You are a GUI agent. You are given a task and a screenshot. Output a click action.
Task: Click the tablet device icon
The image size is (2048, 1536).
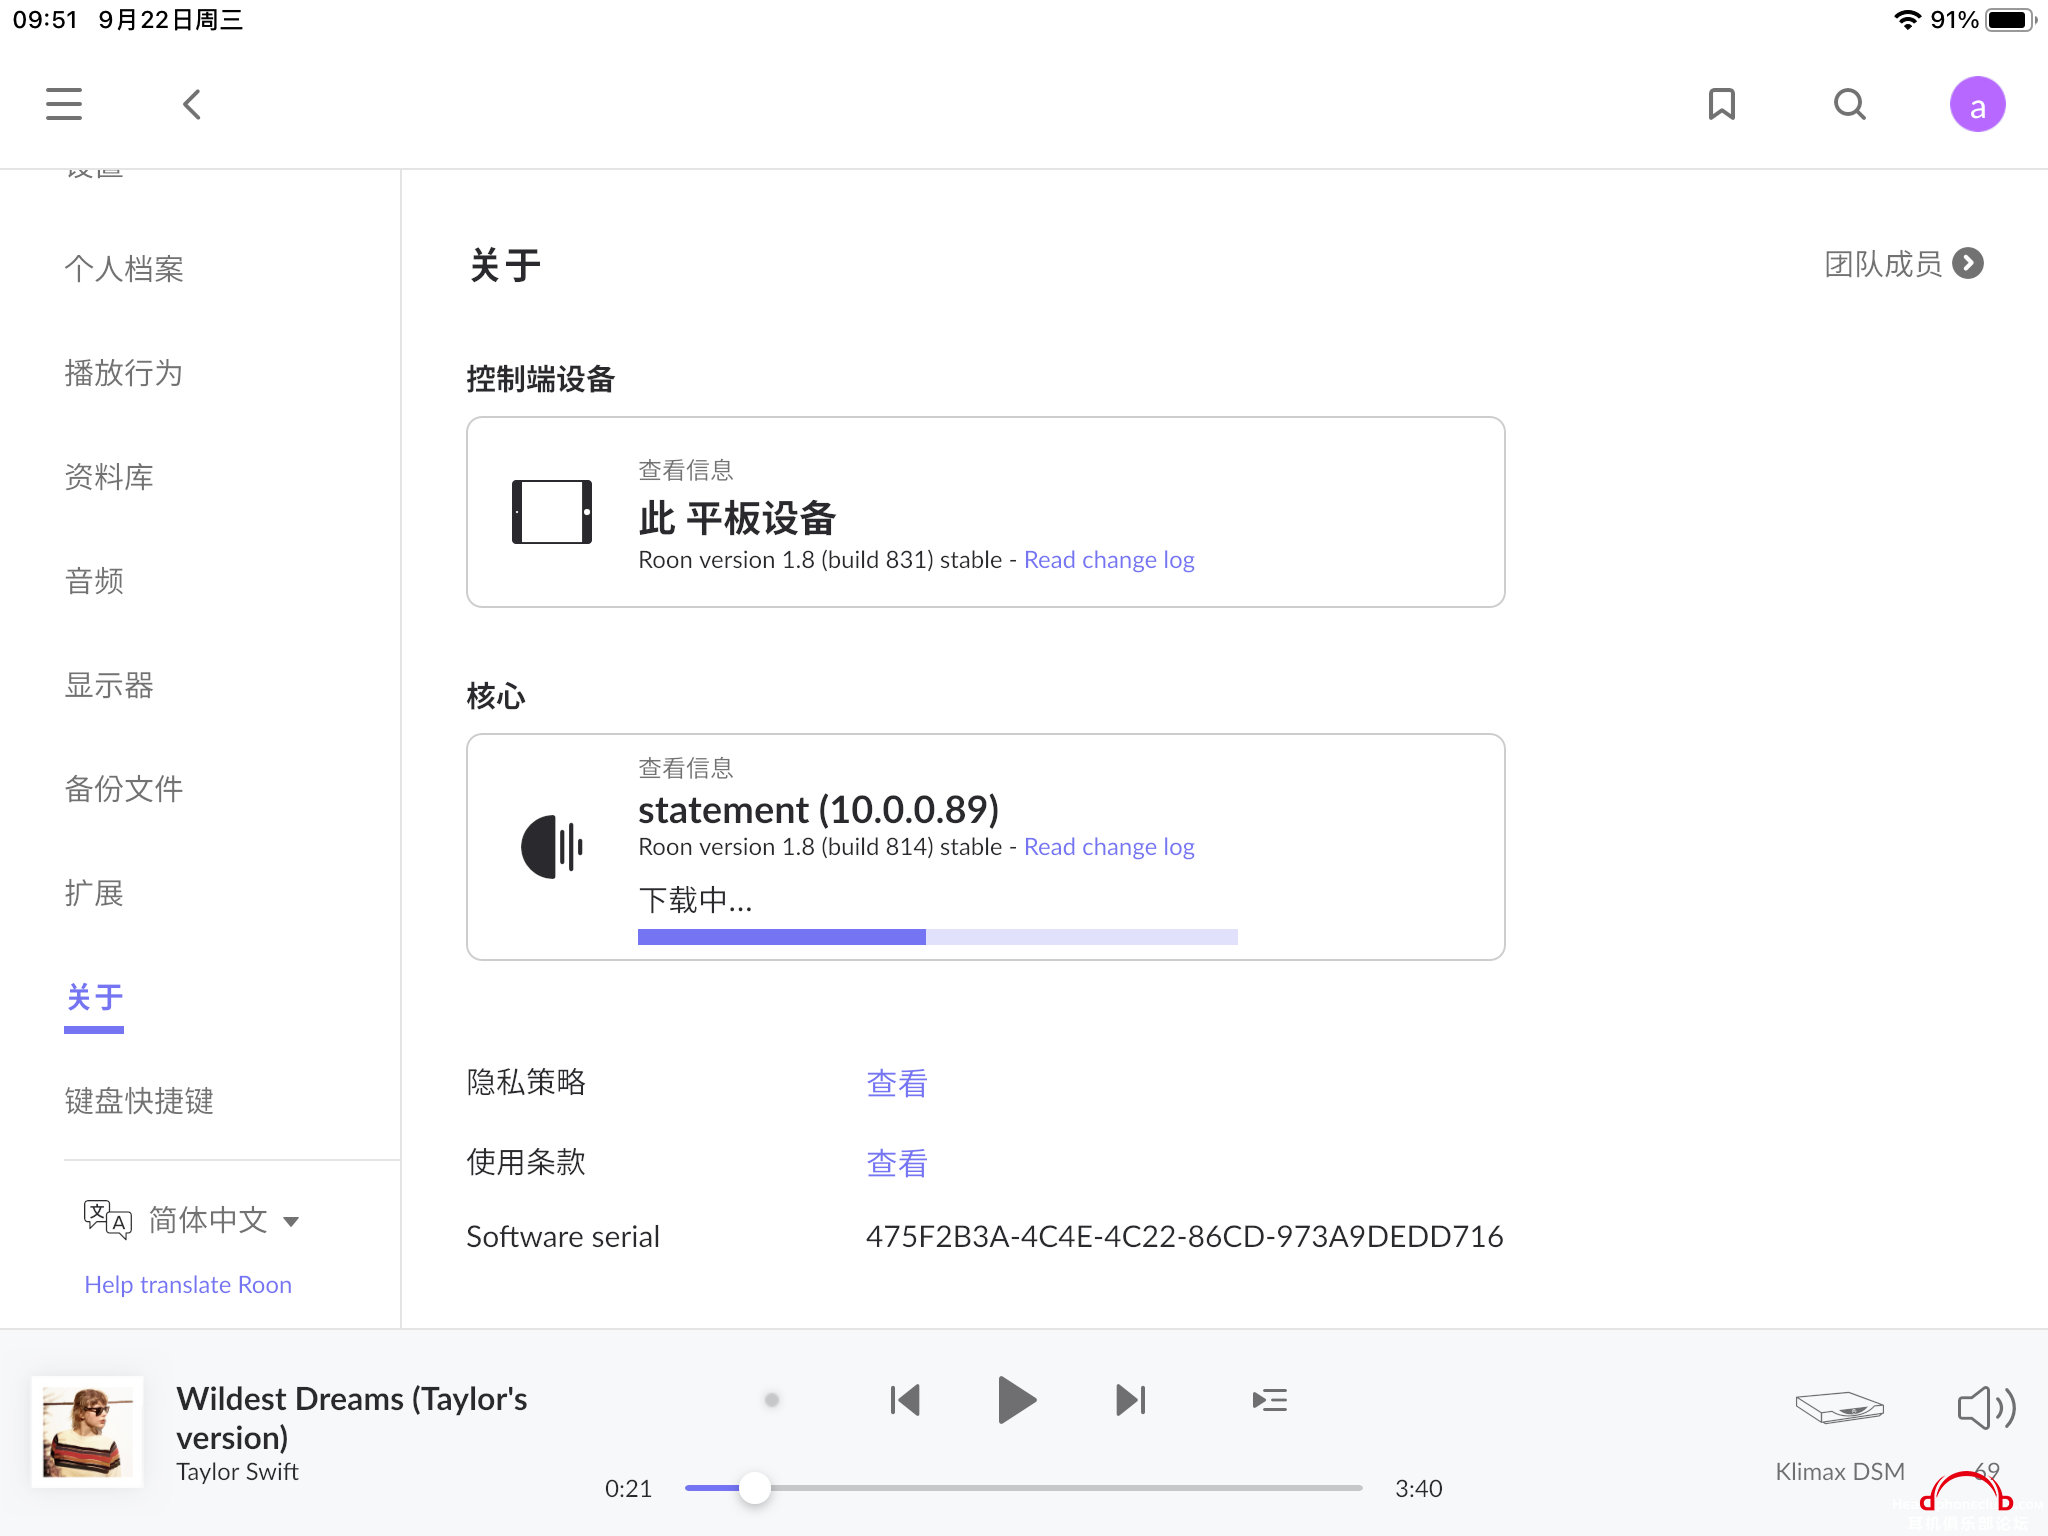[552, 512]
